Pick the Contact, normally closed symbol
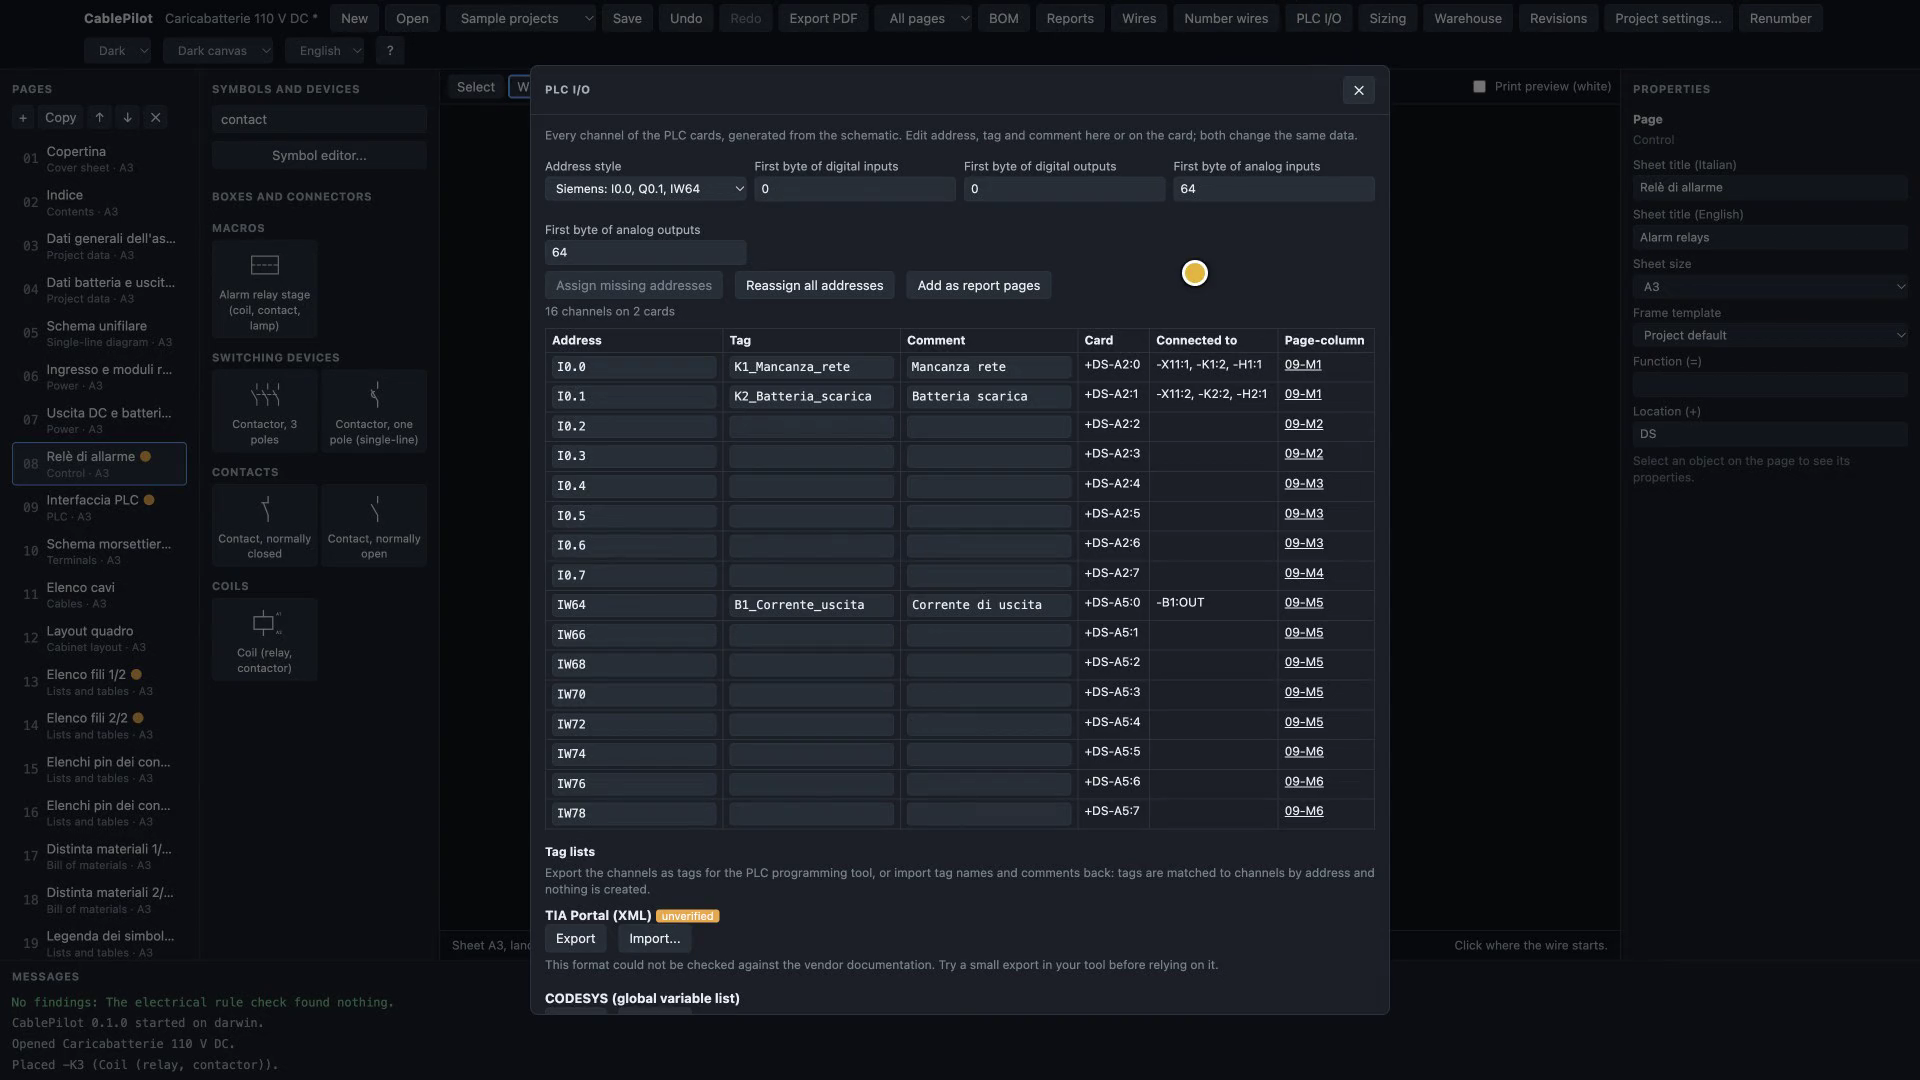 [x=265, y=525]
